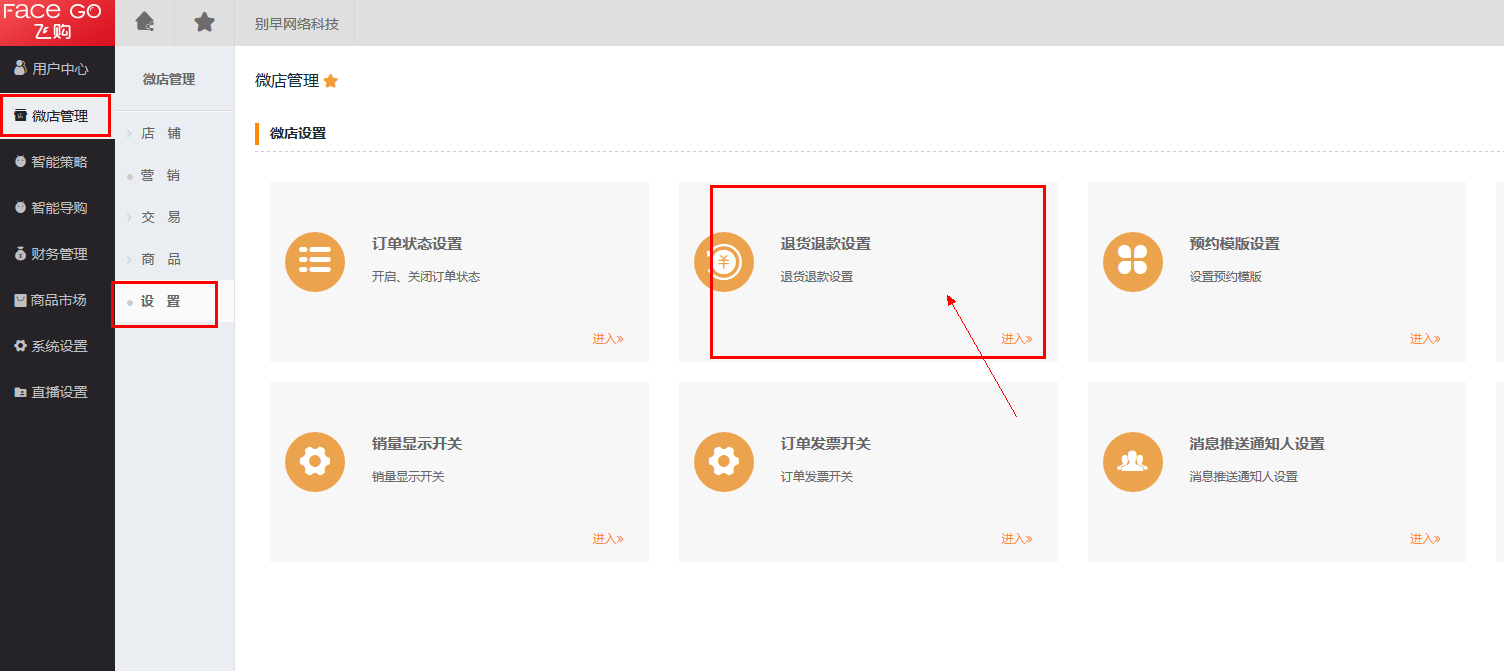
Task: Select 营销 in the submenu
Action: [160, 175]
